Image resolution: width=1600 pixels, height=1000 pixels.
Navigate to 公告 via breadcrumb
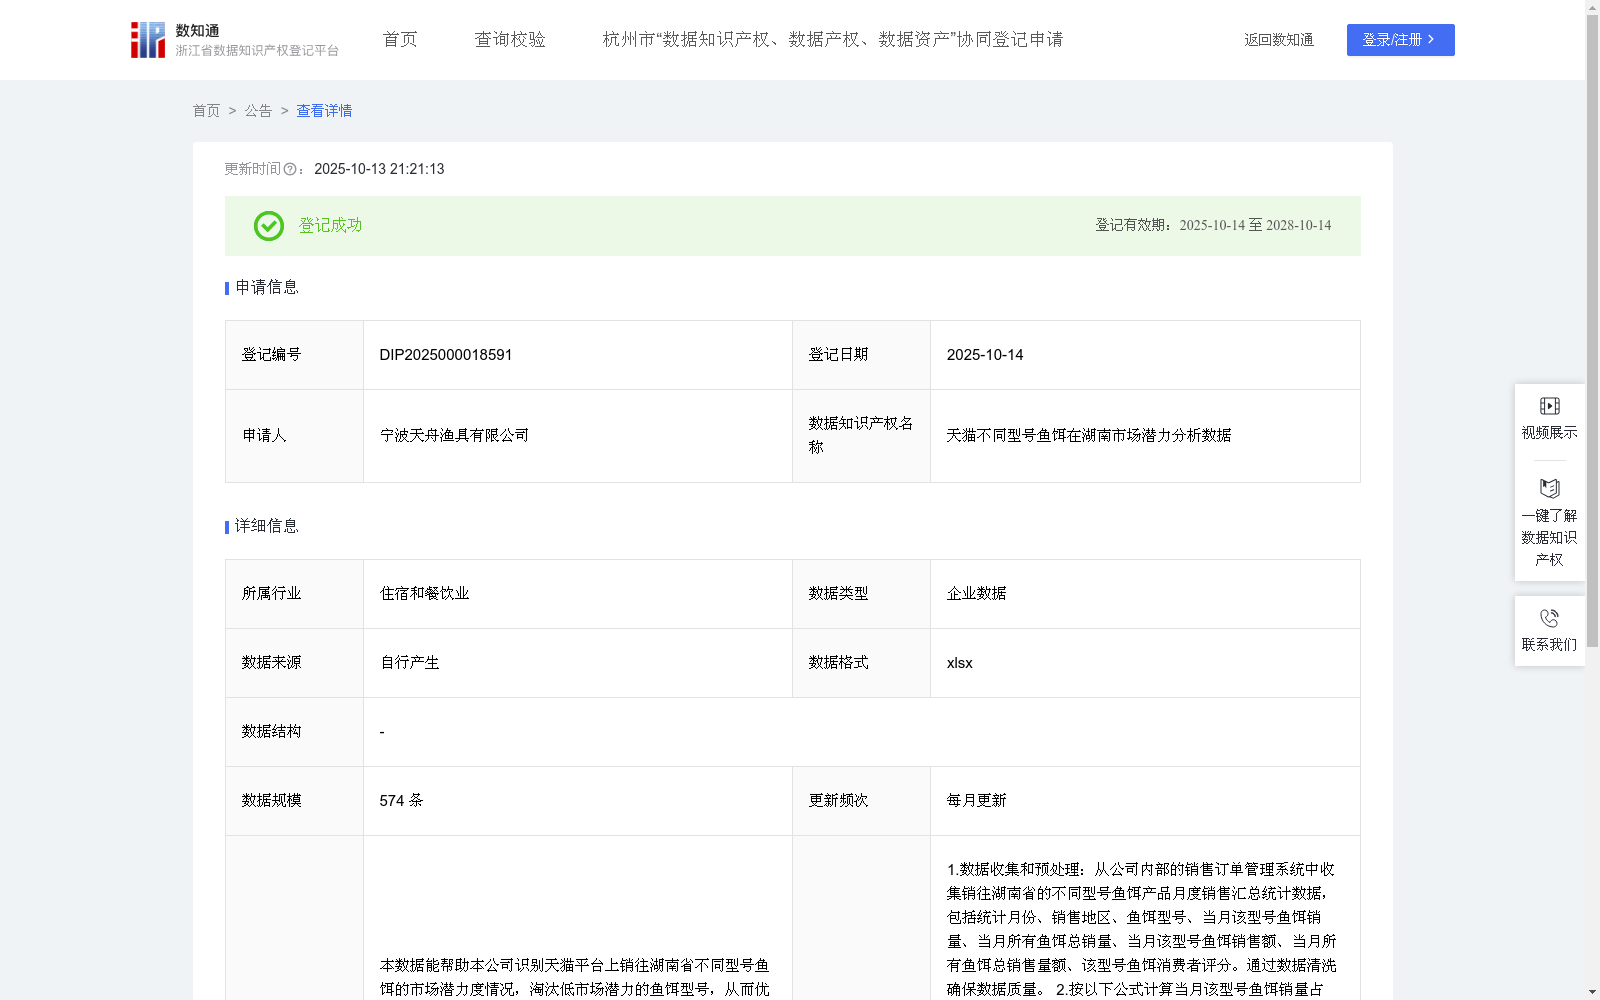tap(258, 111)
